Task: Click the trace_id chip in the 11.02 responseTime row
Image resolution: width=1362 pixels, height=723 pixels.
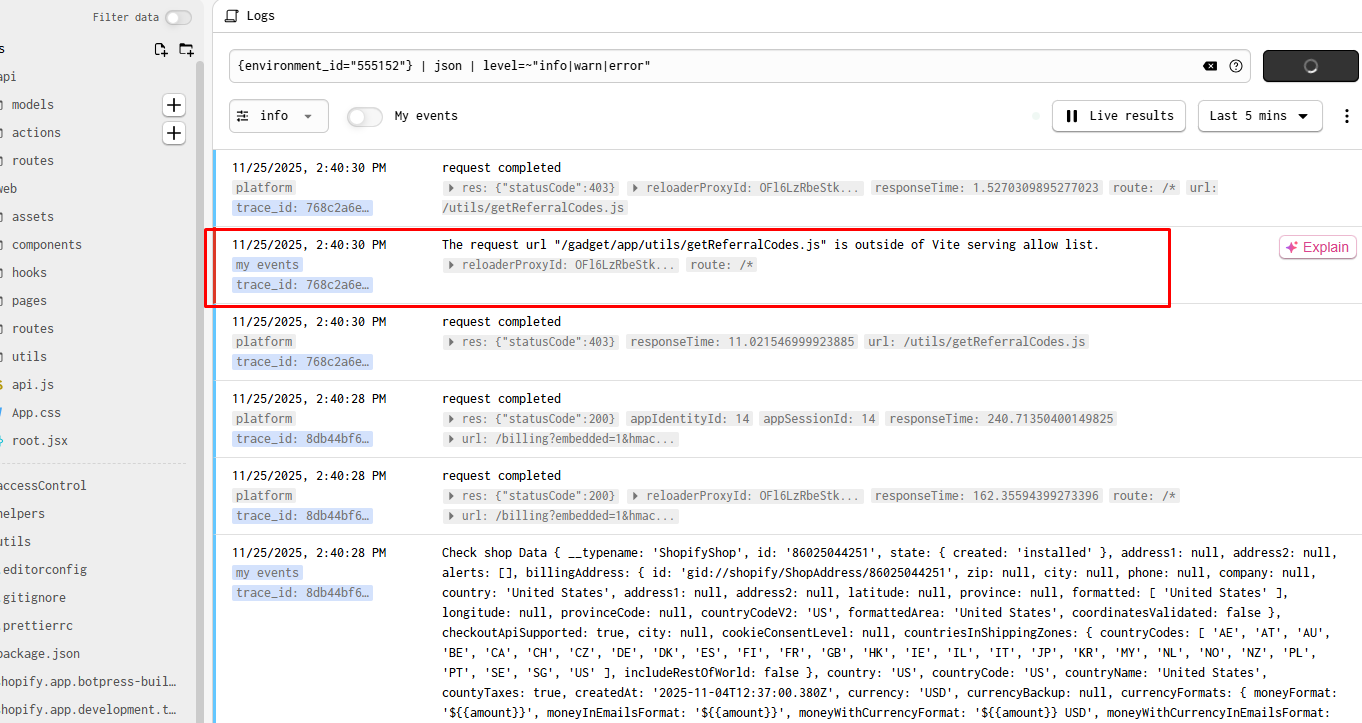Action: pos(303,362)
